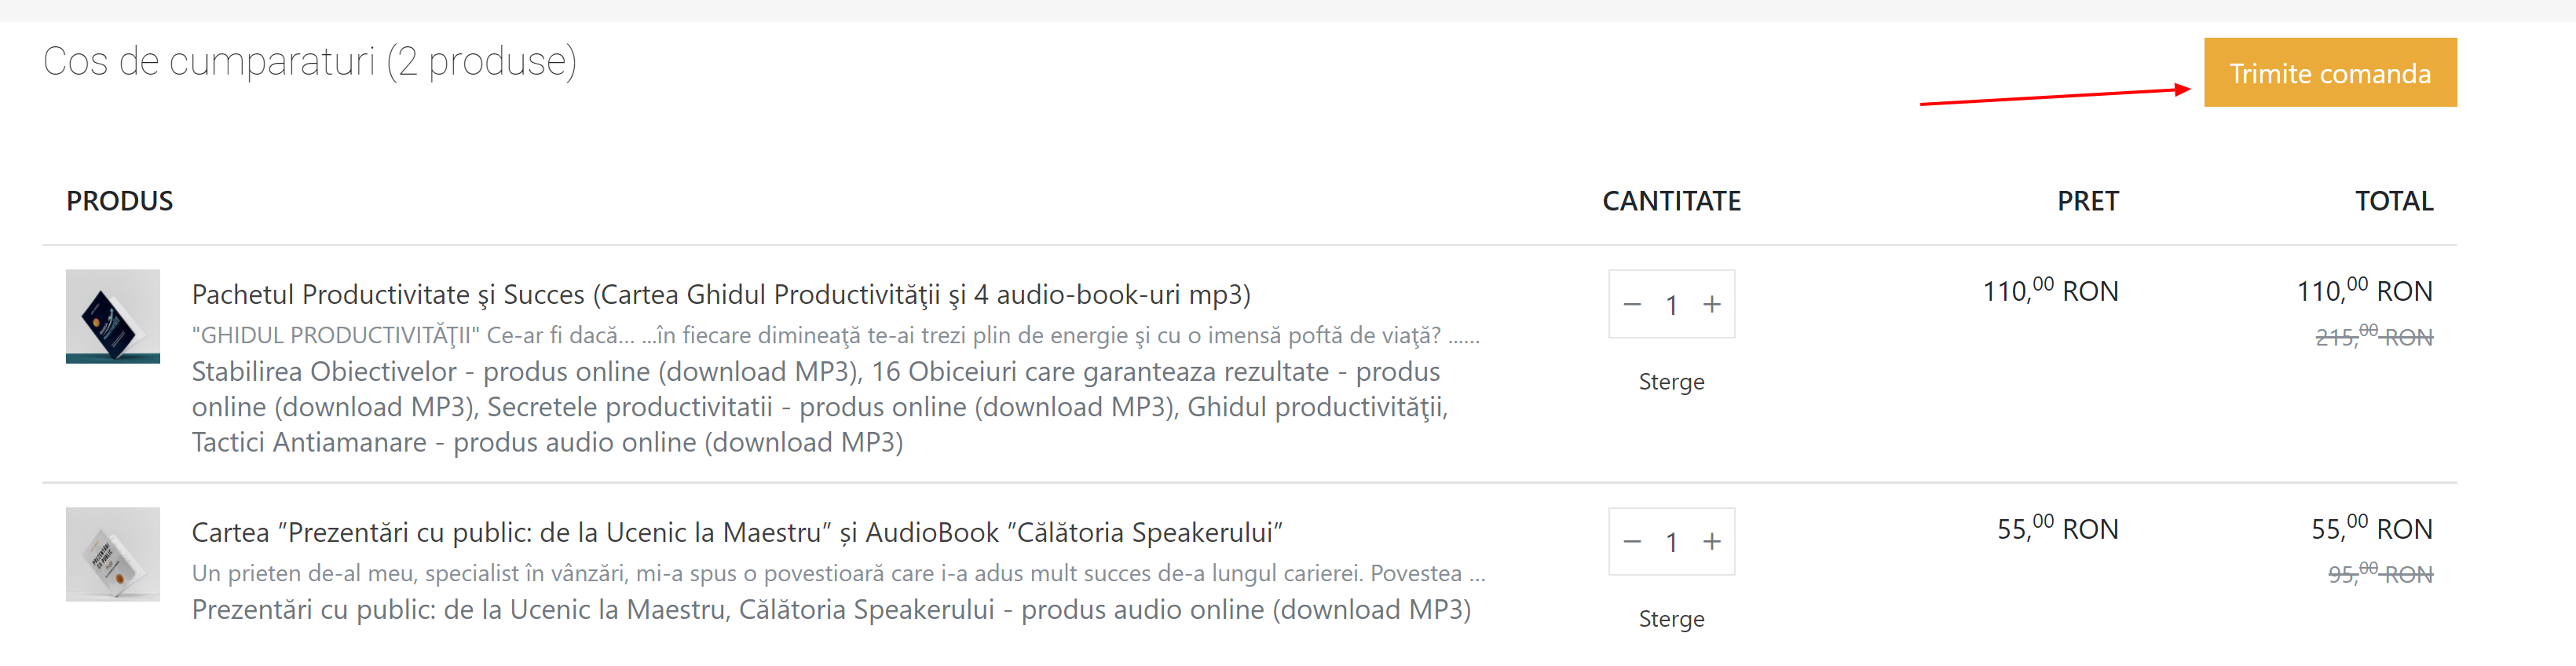The height and width of the screenshot is (666, 2576).
Task: Remove Pachetul Productivitate via Sterge link
Action: pos(1671,382)
